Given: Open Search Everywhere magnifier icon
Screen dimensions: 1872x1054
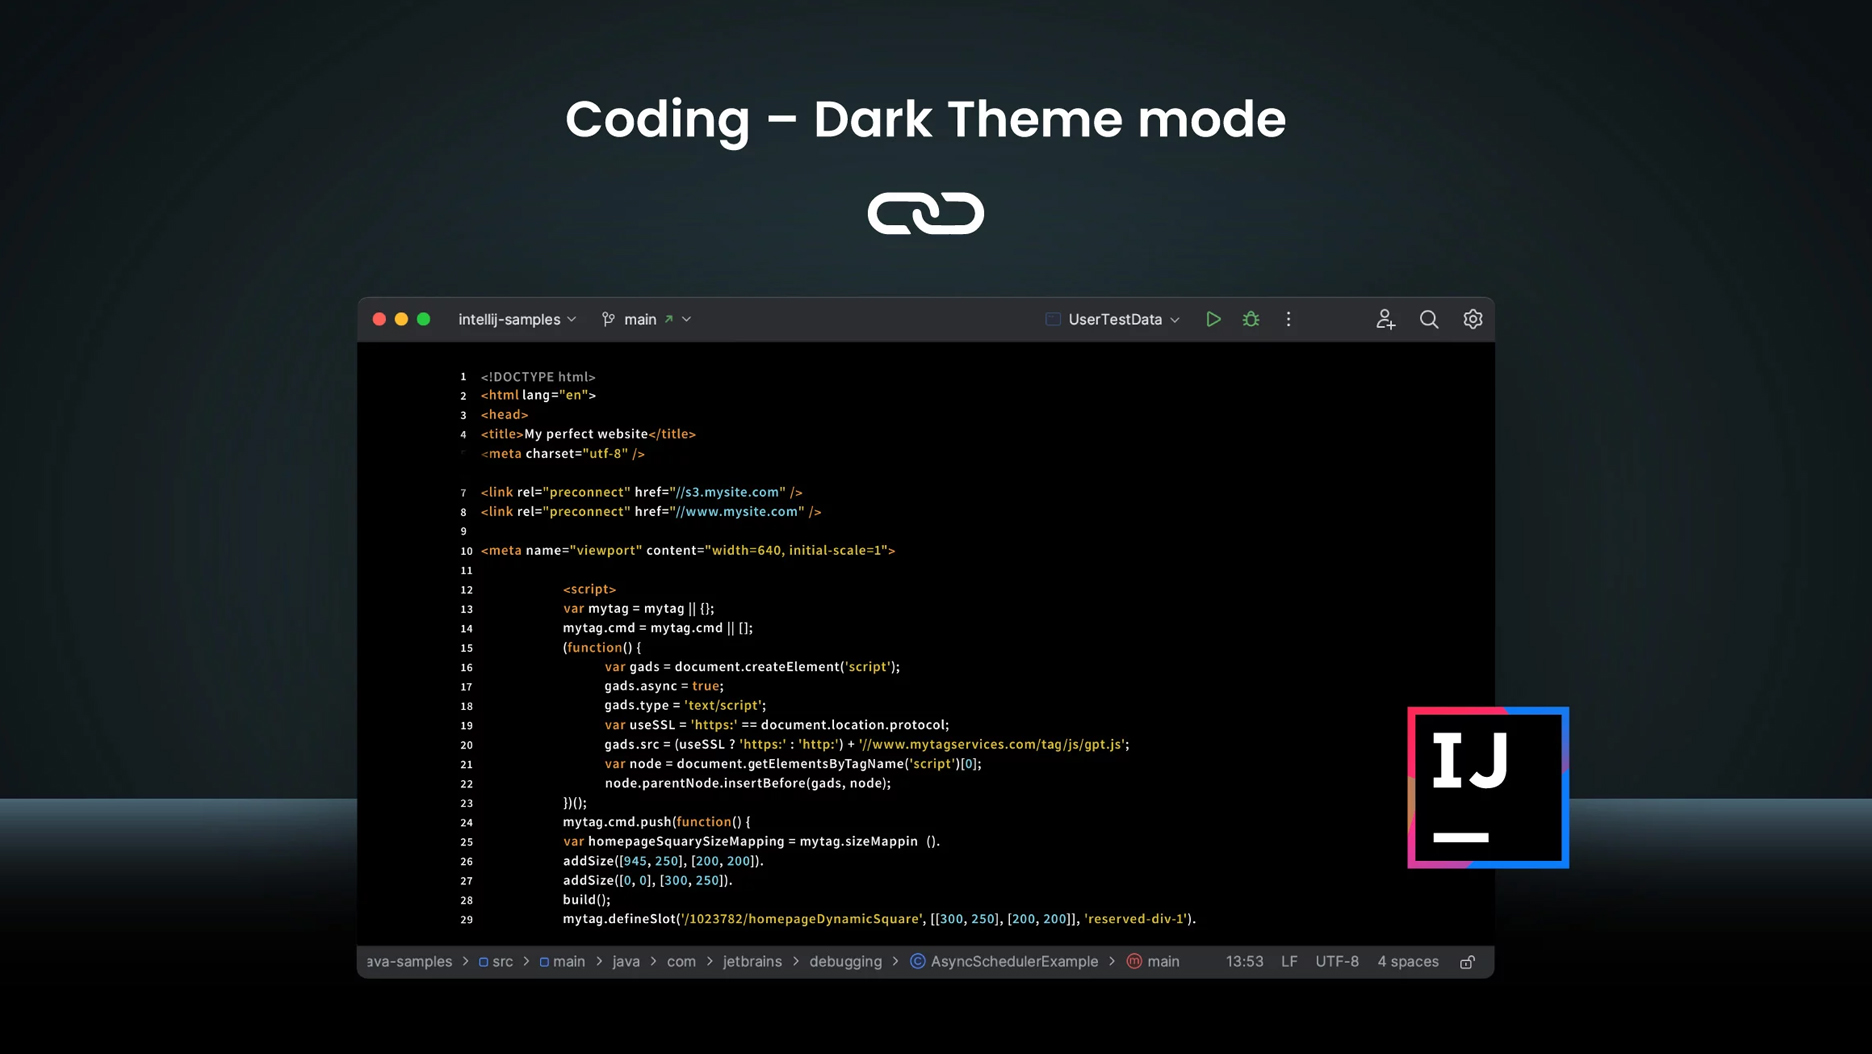Looking at the screenshot, I should [1429, 319].
